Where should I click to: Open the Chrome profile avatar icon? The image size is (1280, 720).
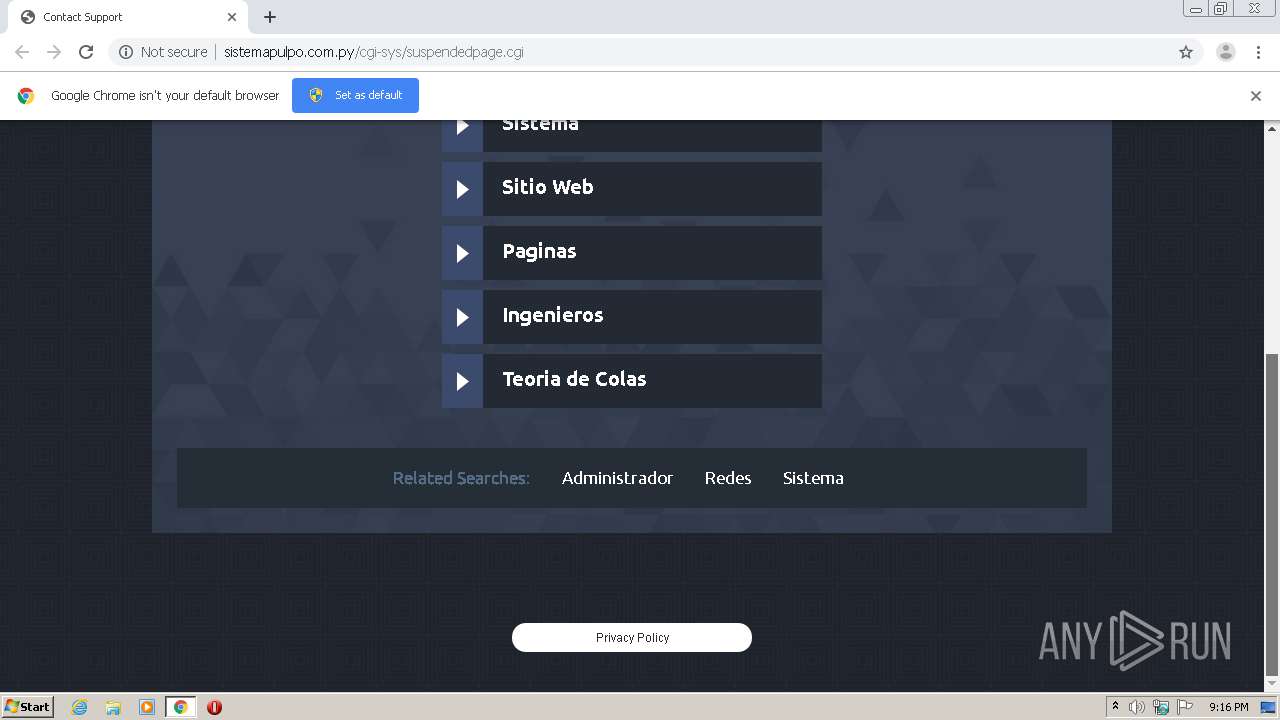pos(1226,52)
